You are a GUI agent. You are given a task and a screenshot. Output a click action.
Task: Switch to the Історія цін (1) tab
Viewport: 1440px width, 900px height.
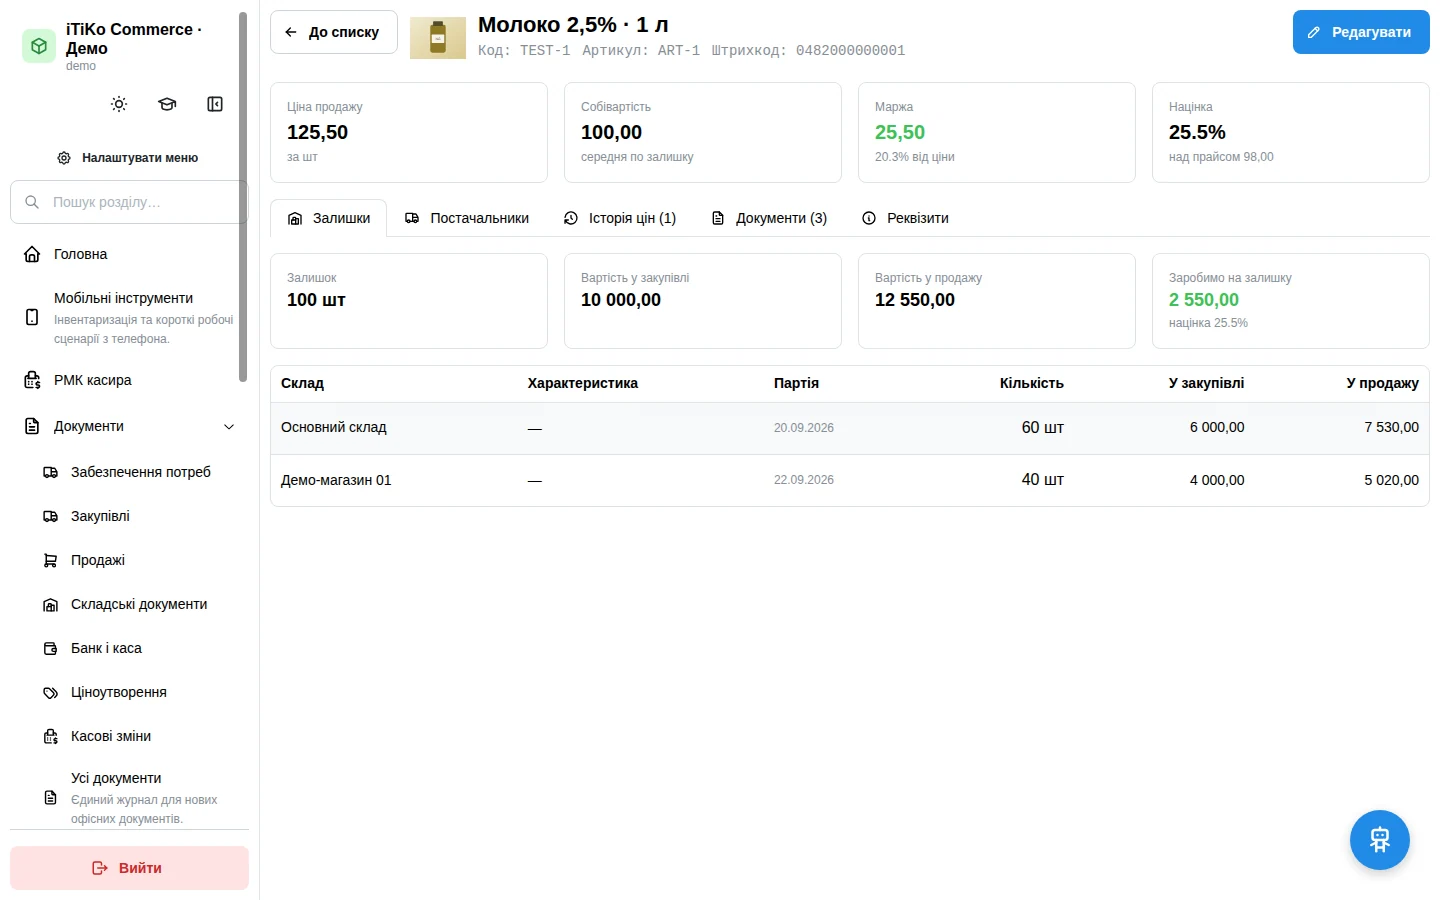pos(620,218)
